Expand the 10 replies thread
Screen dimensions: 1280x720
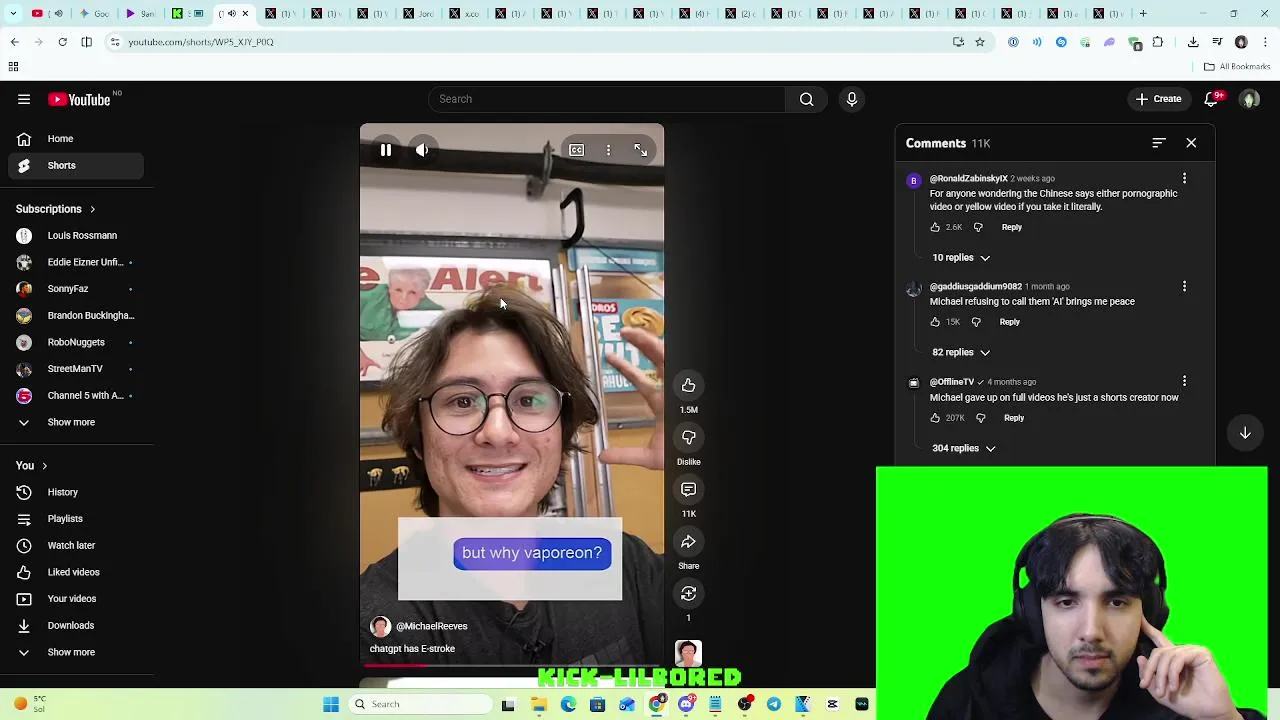[x=961, y=258]
